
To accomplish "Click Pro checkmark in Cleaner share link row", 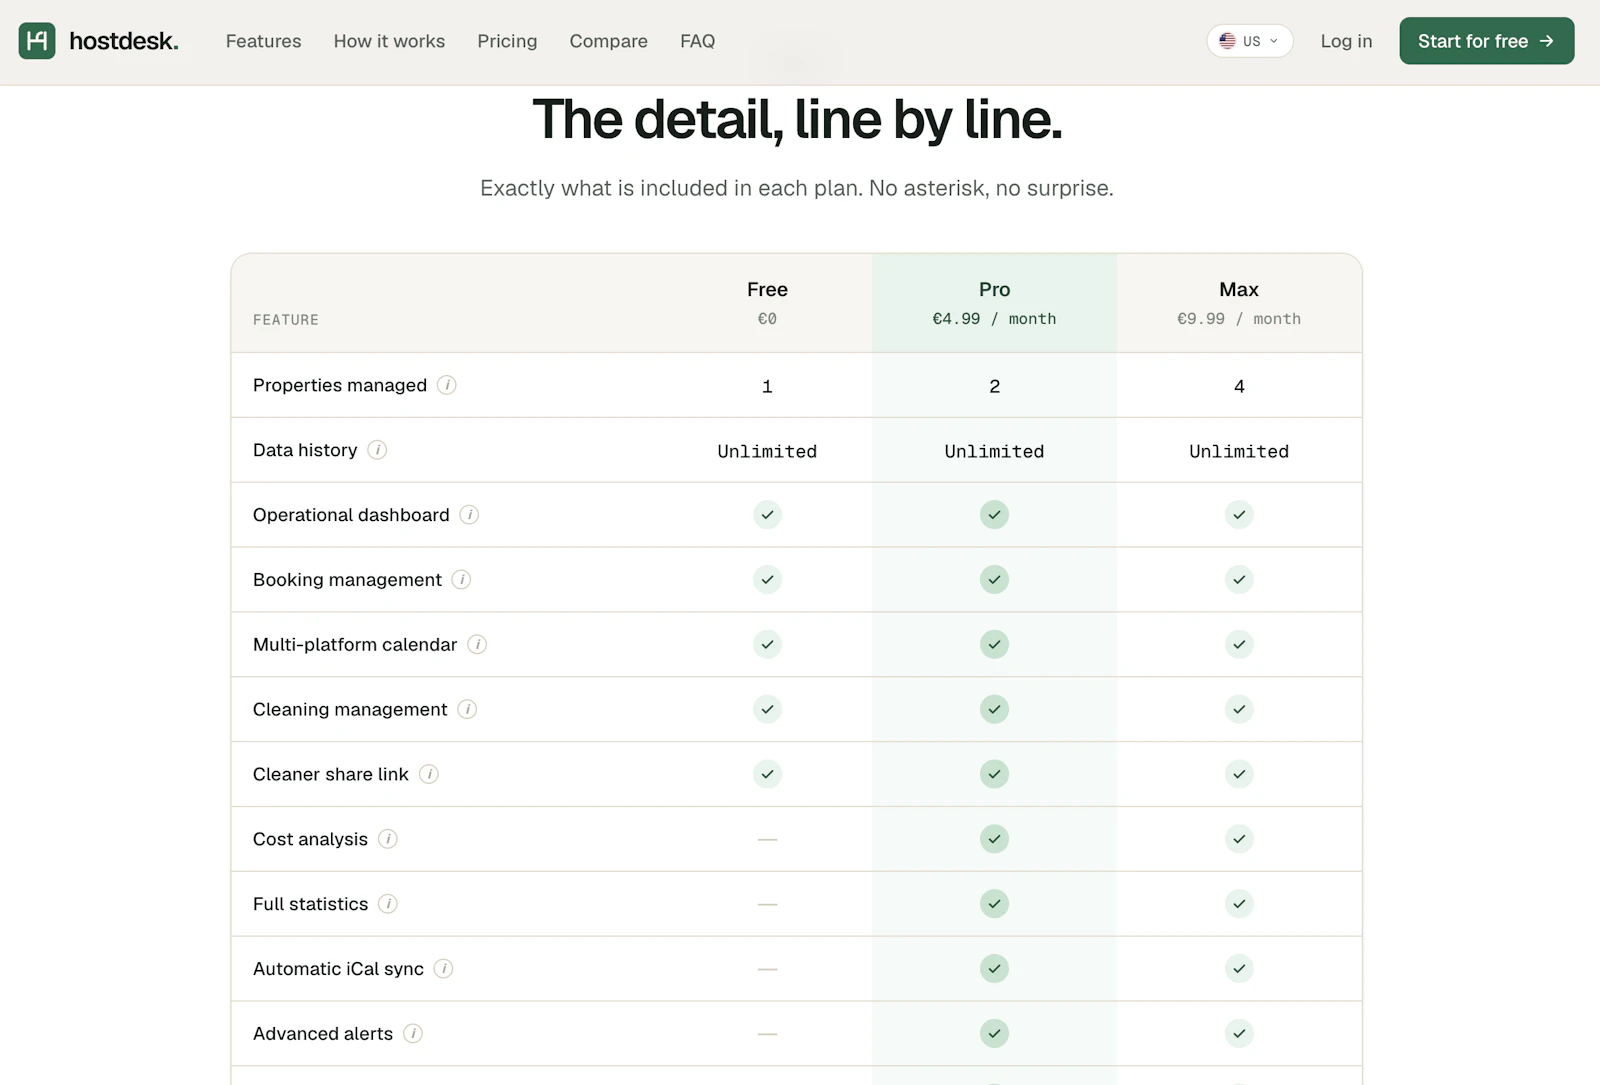I will [994, 774].
